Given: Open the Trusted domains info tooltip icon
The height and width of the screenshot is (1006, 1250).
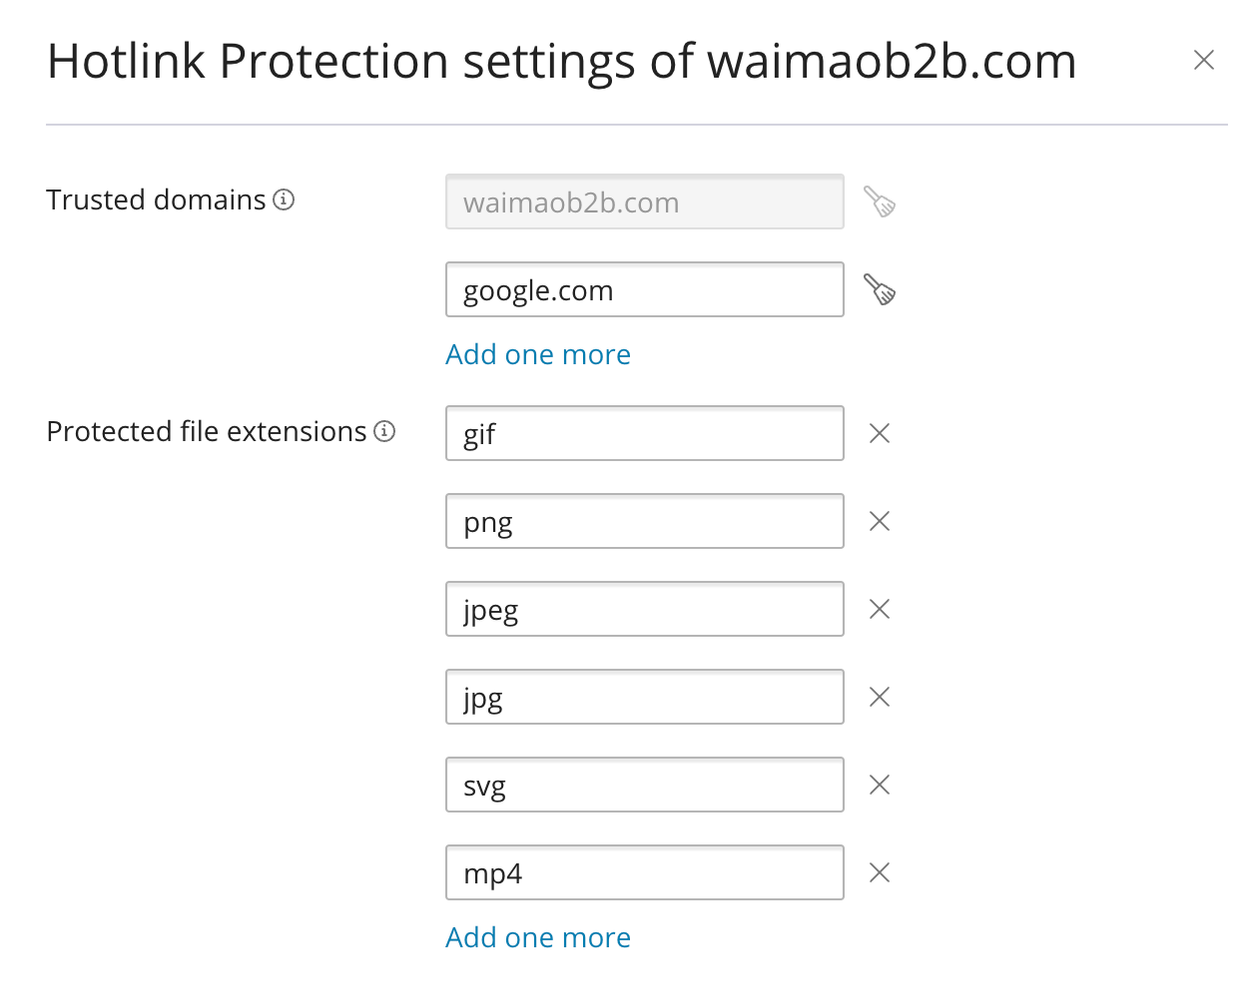Looking at the screenshot, I should click(285, 200).
